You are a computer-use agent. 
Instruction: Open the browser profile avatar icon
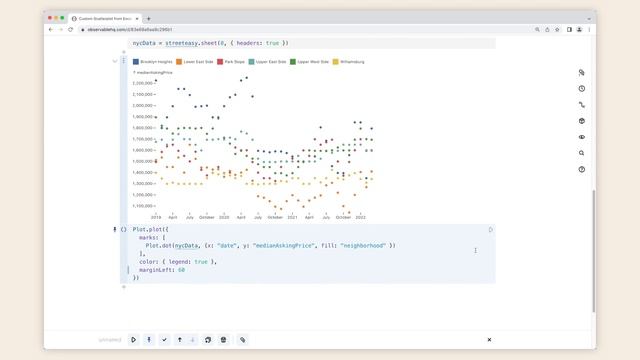coord(579,29)
